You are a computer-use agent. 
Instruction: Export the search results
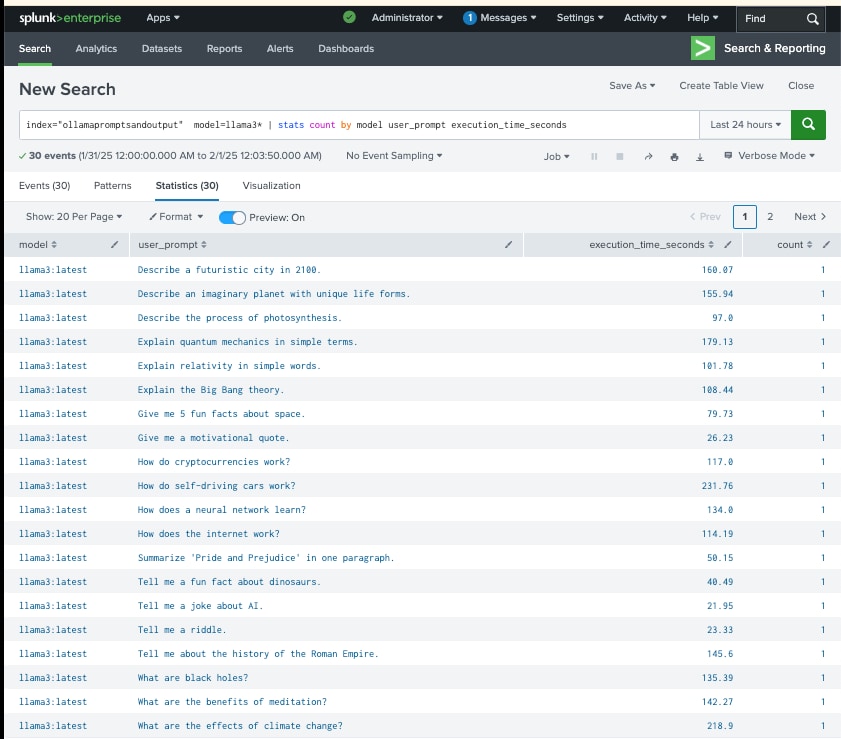point(700,157)
